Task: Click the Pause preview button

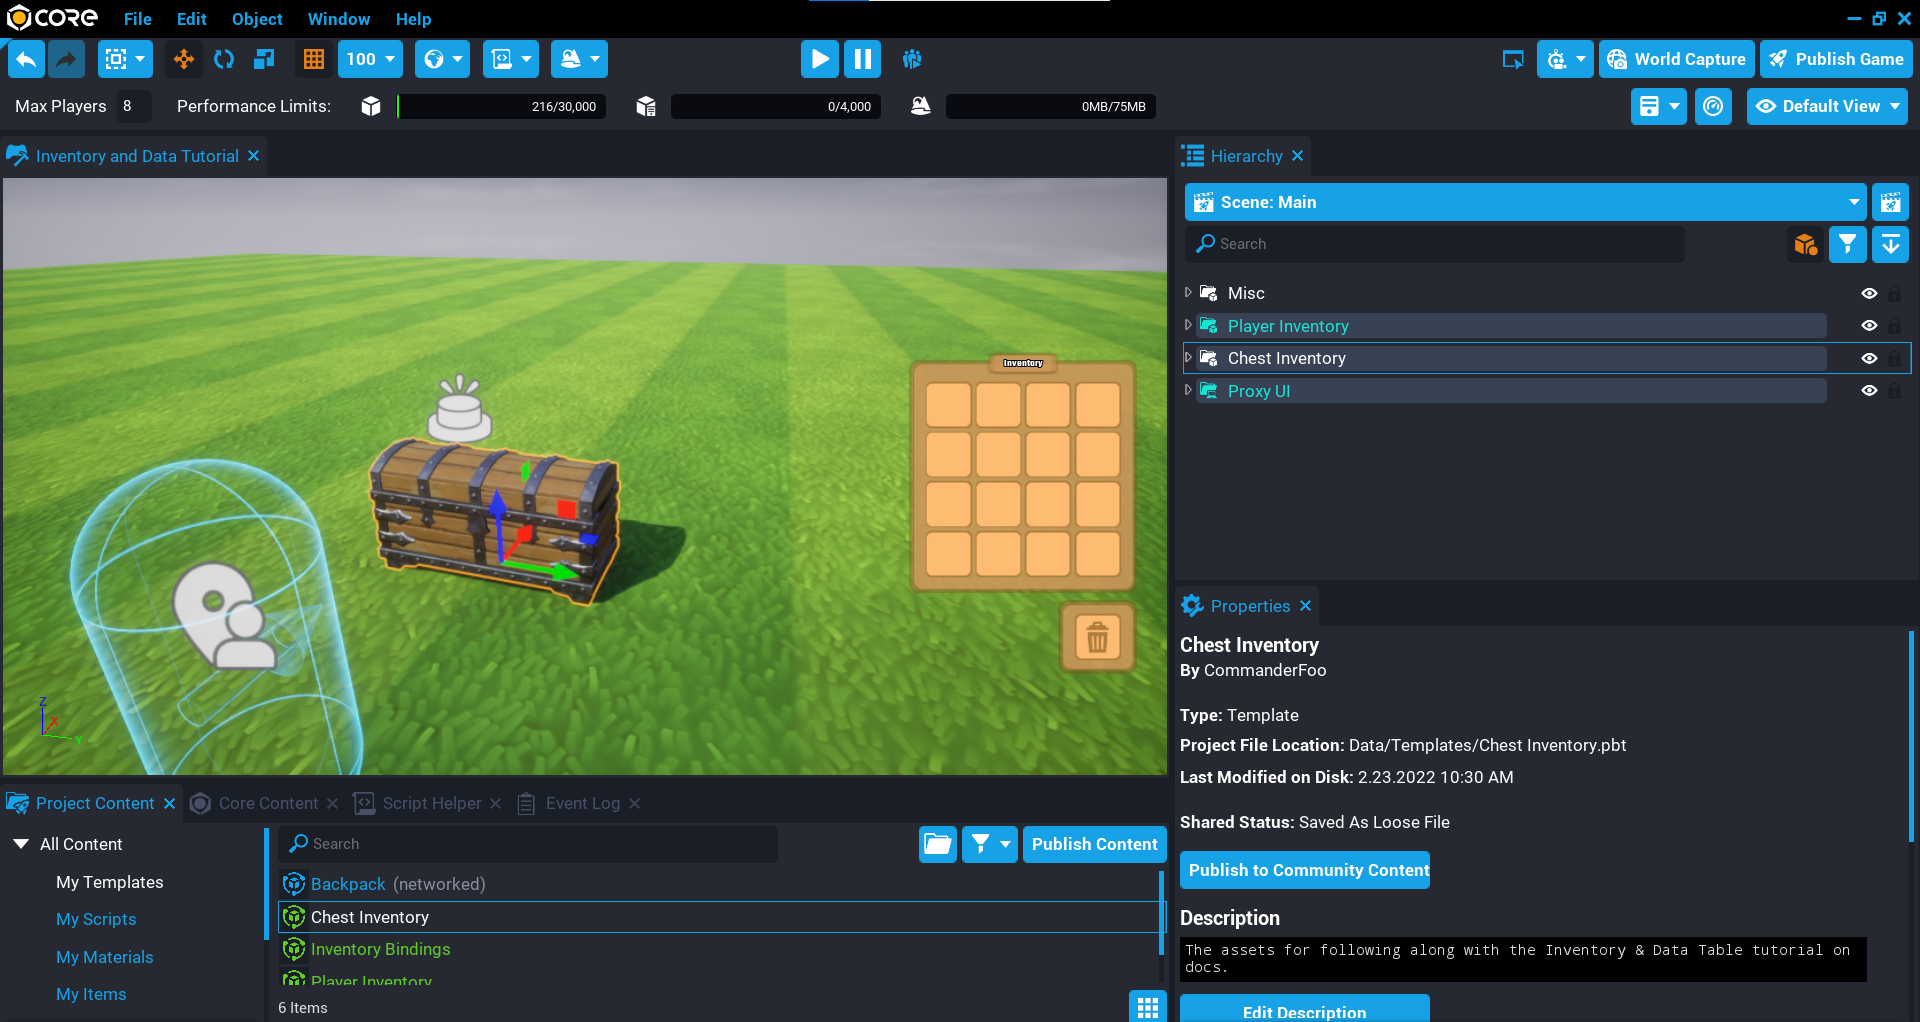Action: [862, 59]
